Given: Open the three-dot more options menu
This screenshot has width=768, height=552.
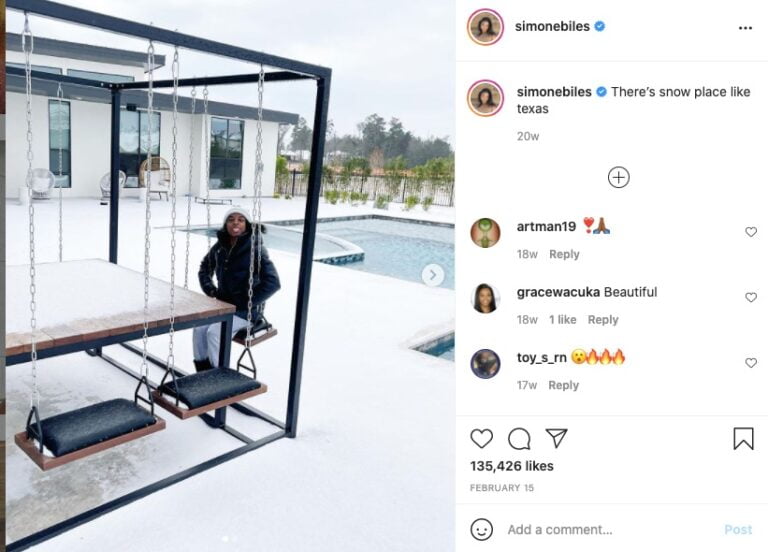Looking at the screenshot, I should point(745,28).
